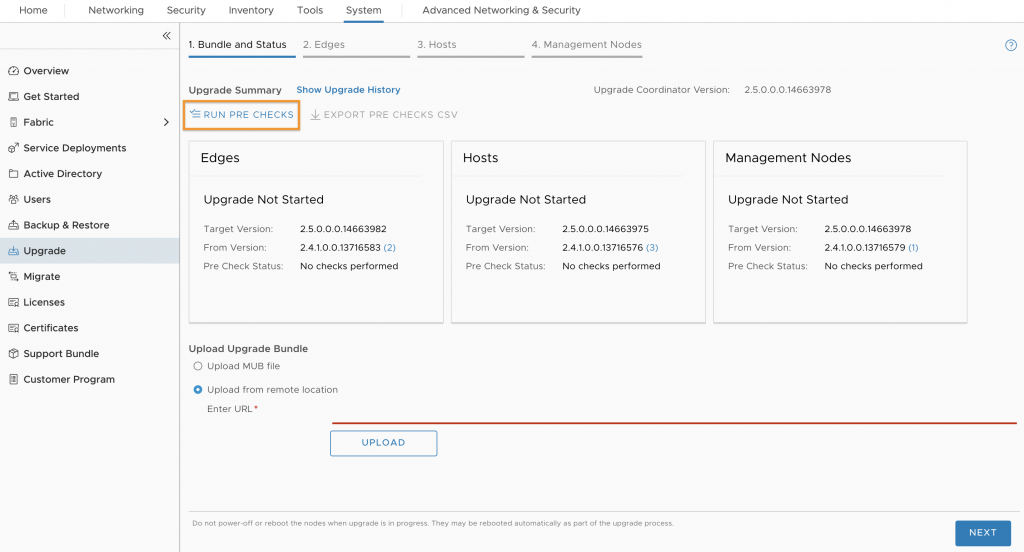This screenshot has width=1024, height=552.
Task: Click the Edges card title
Action: (x=220, y=158)
